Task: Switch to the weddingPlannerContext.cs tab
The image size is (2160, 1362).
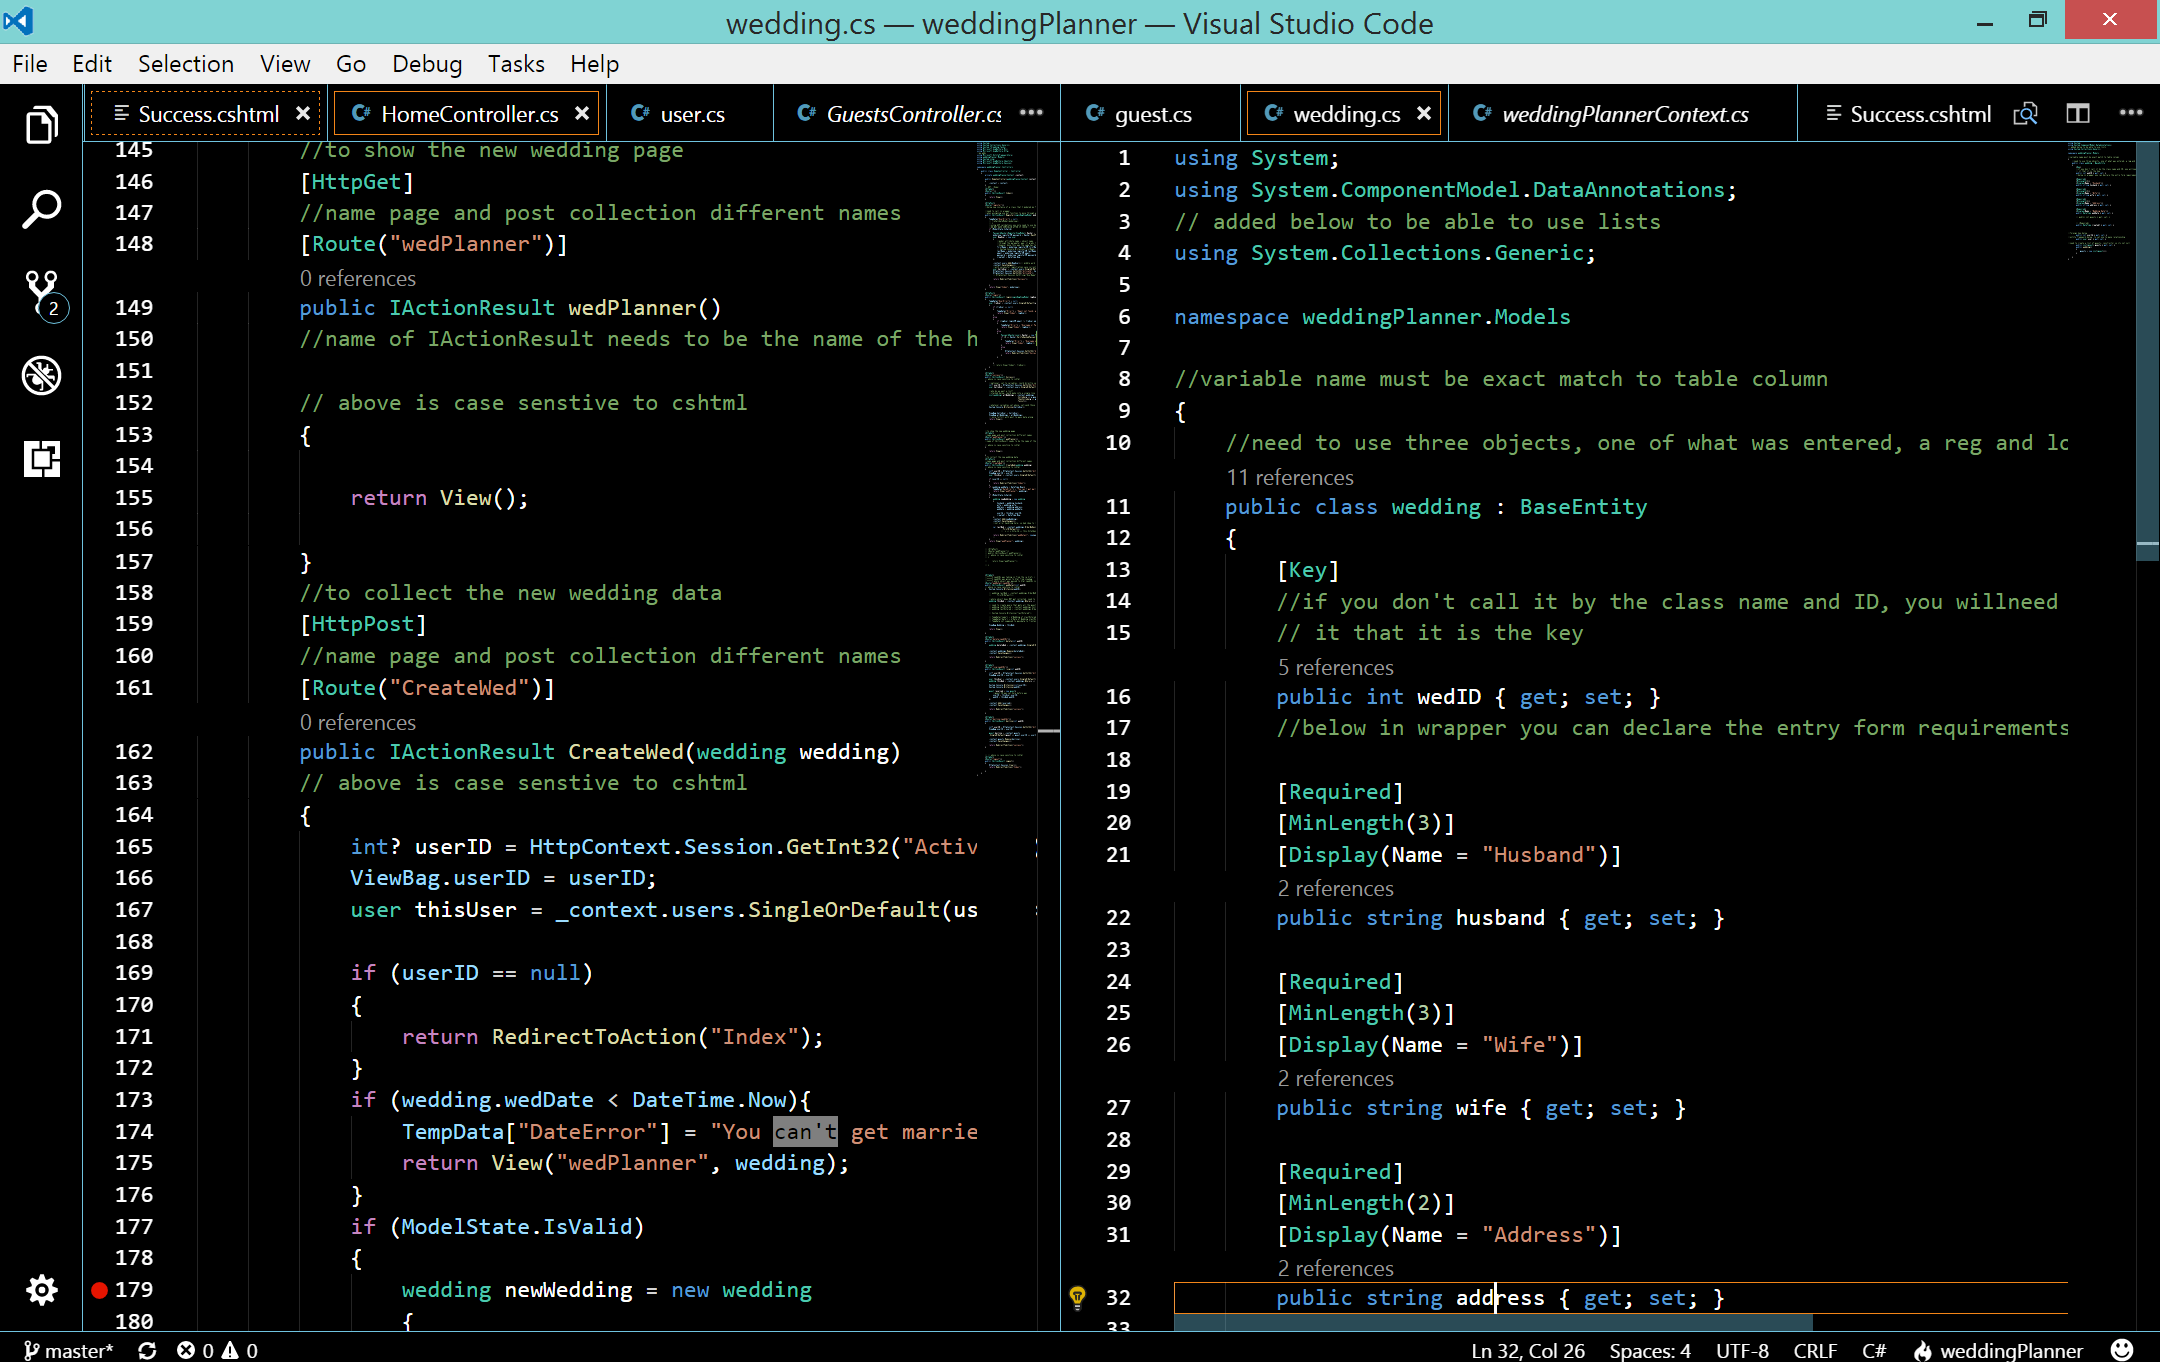Action: point(1622,114)
